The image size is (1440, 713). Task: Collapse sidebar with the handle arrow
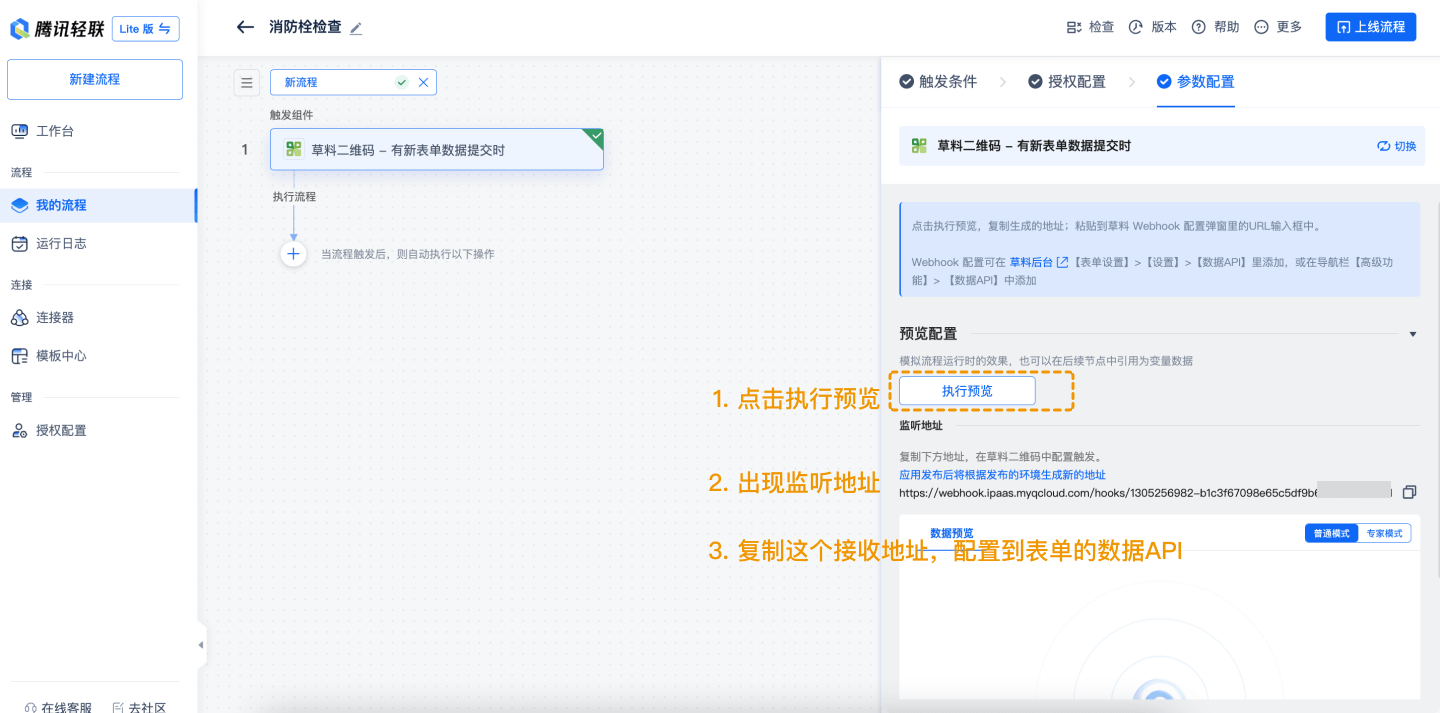tap(200, 645)
